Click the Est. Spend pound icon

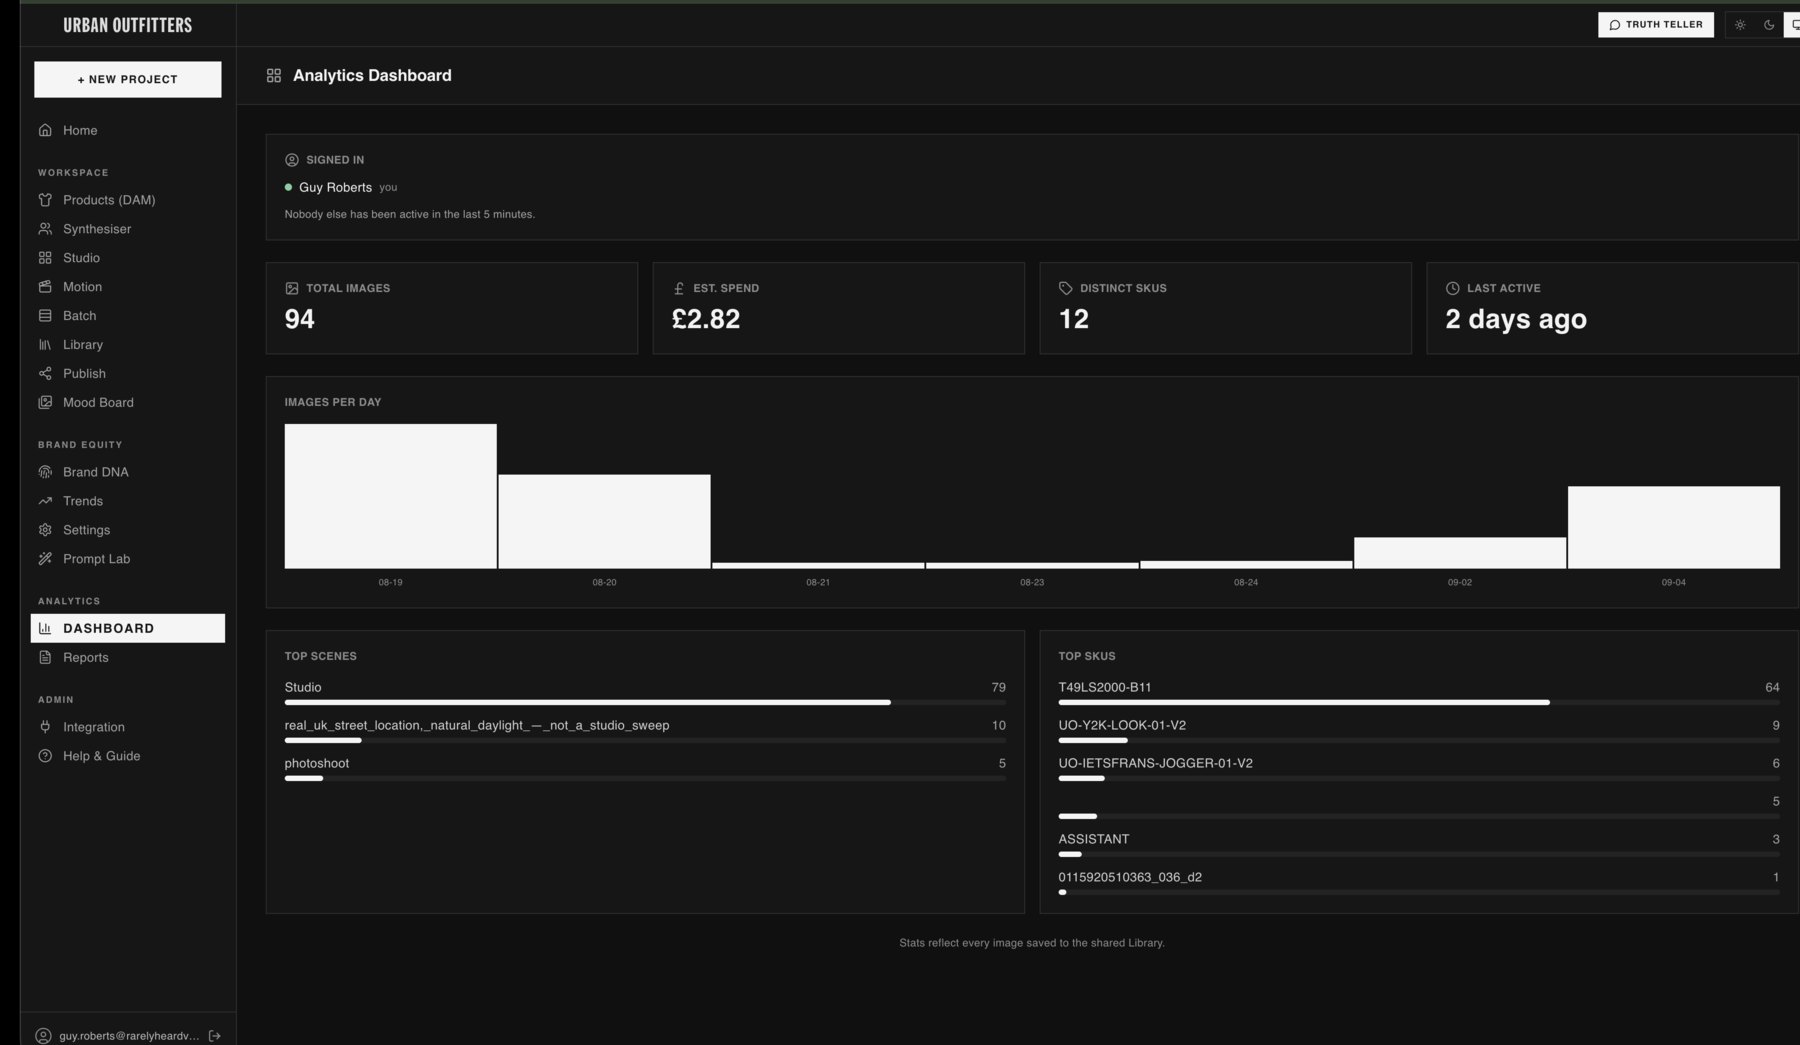(679, 288)
